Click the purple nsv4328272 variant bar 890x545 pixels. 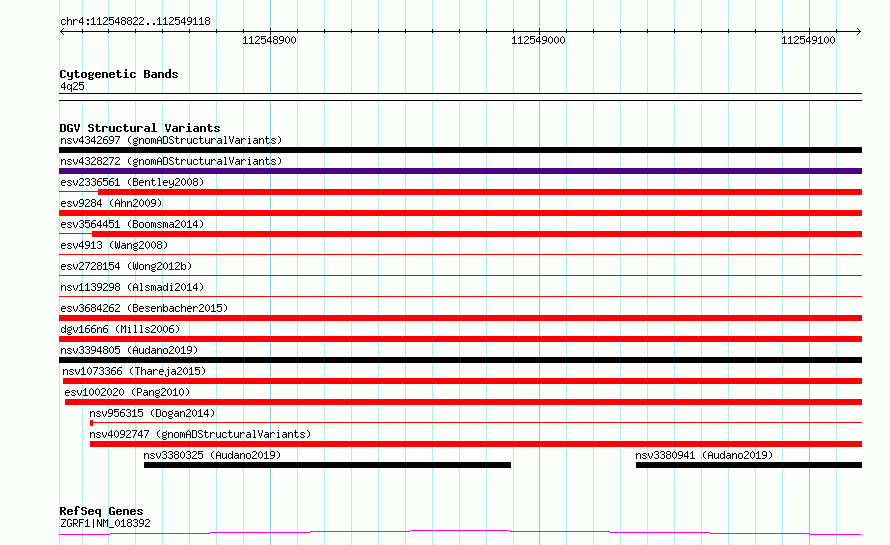tap(460, 171)
